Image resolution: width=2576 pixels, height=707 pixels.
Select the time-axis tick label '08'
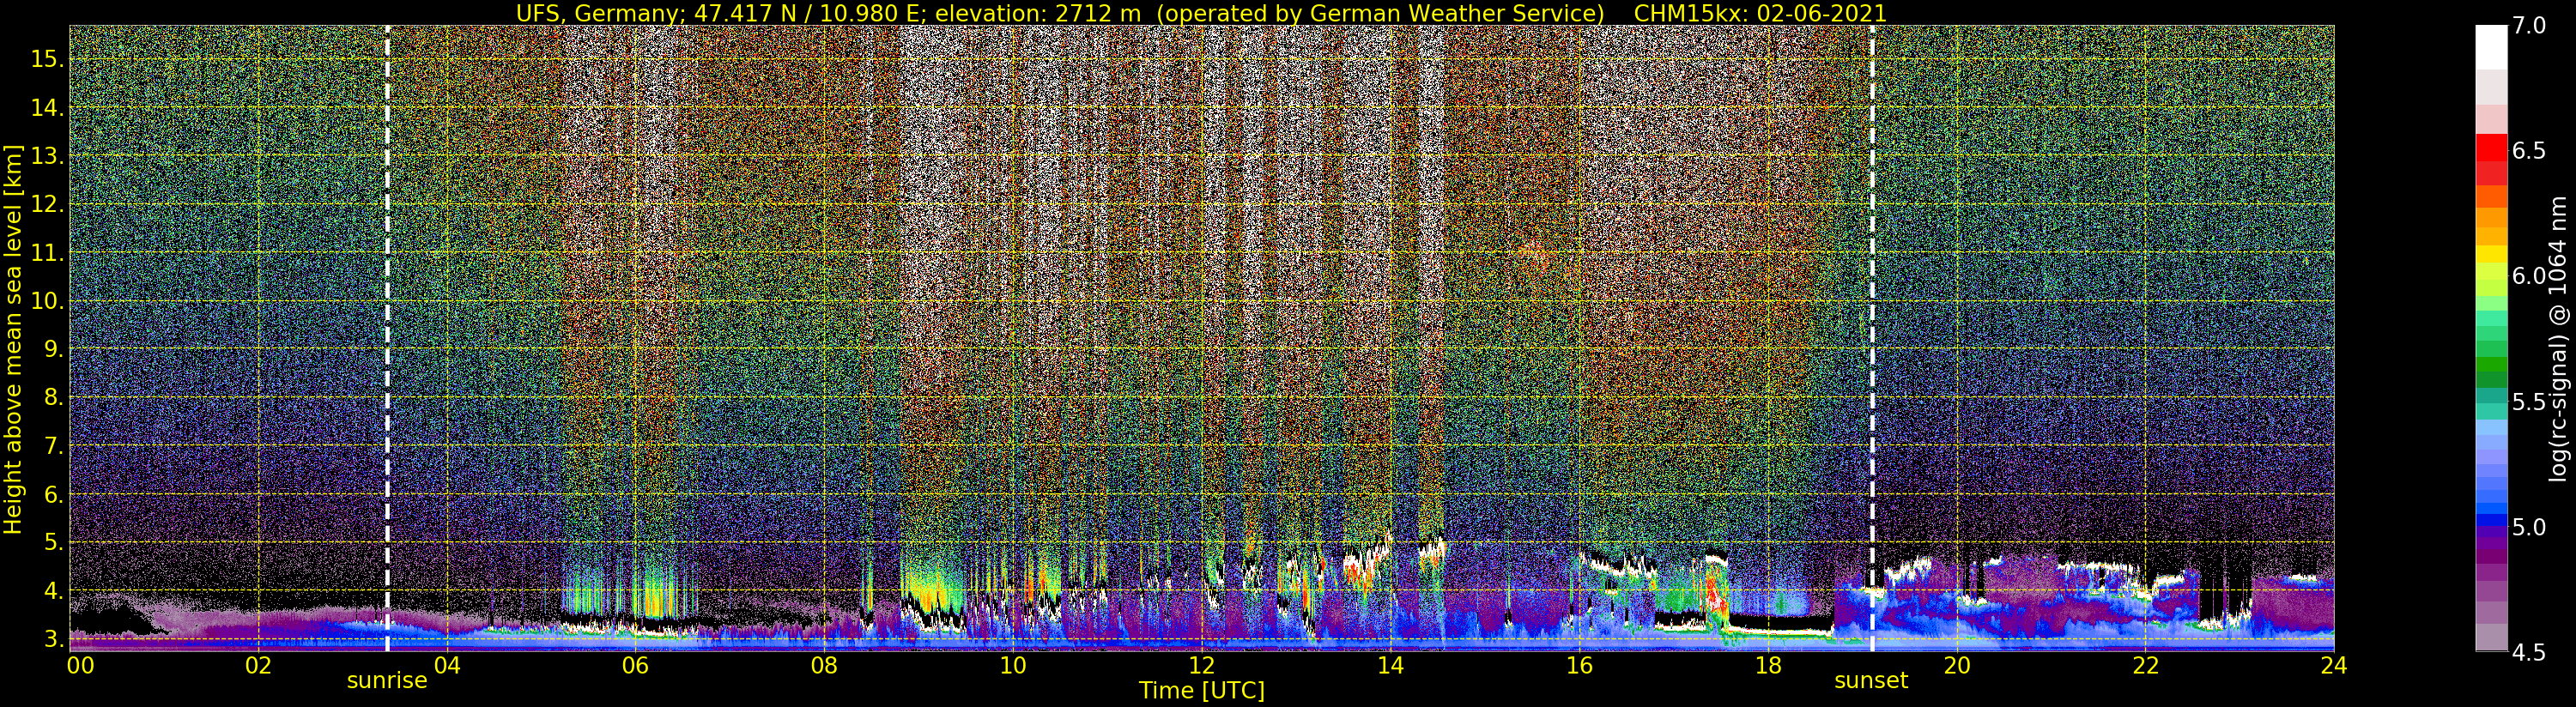824,666
